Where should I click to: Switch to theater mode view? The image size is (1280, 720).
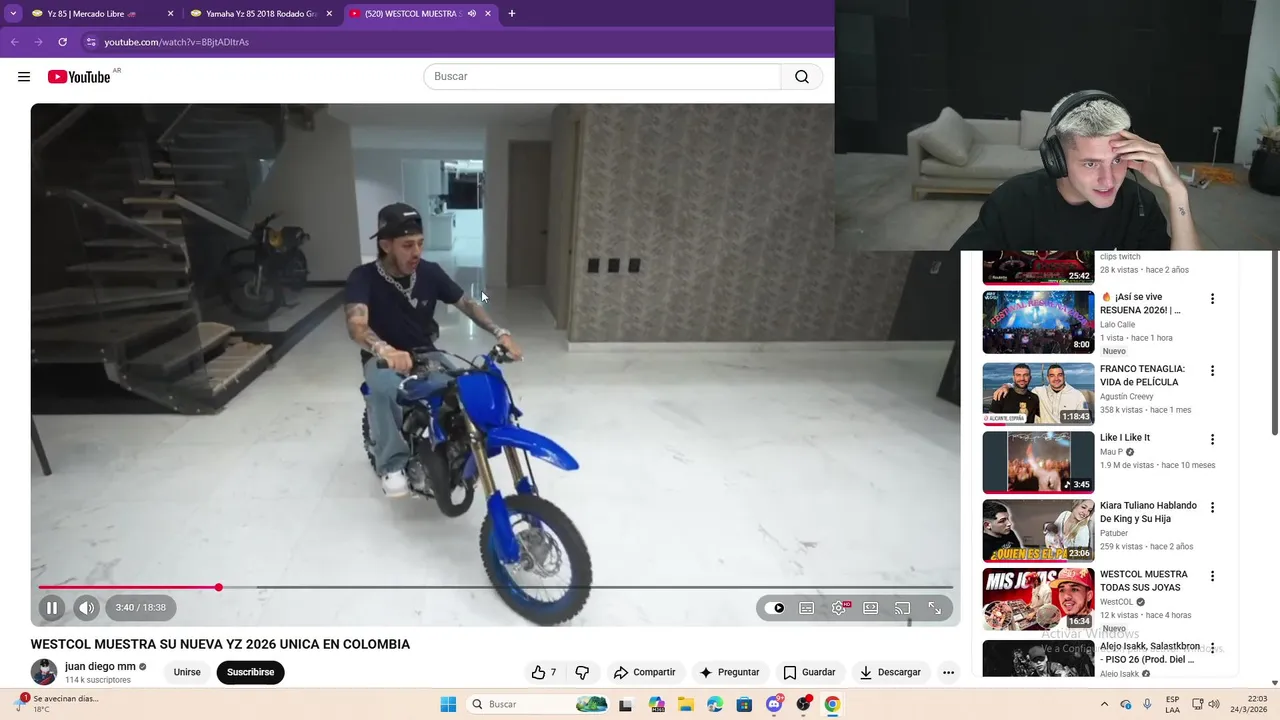(871, 608)
